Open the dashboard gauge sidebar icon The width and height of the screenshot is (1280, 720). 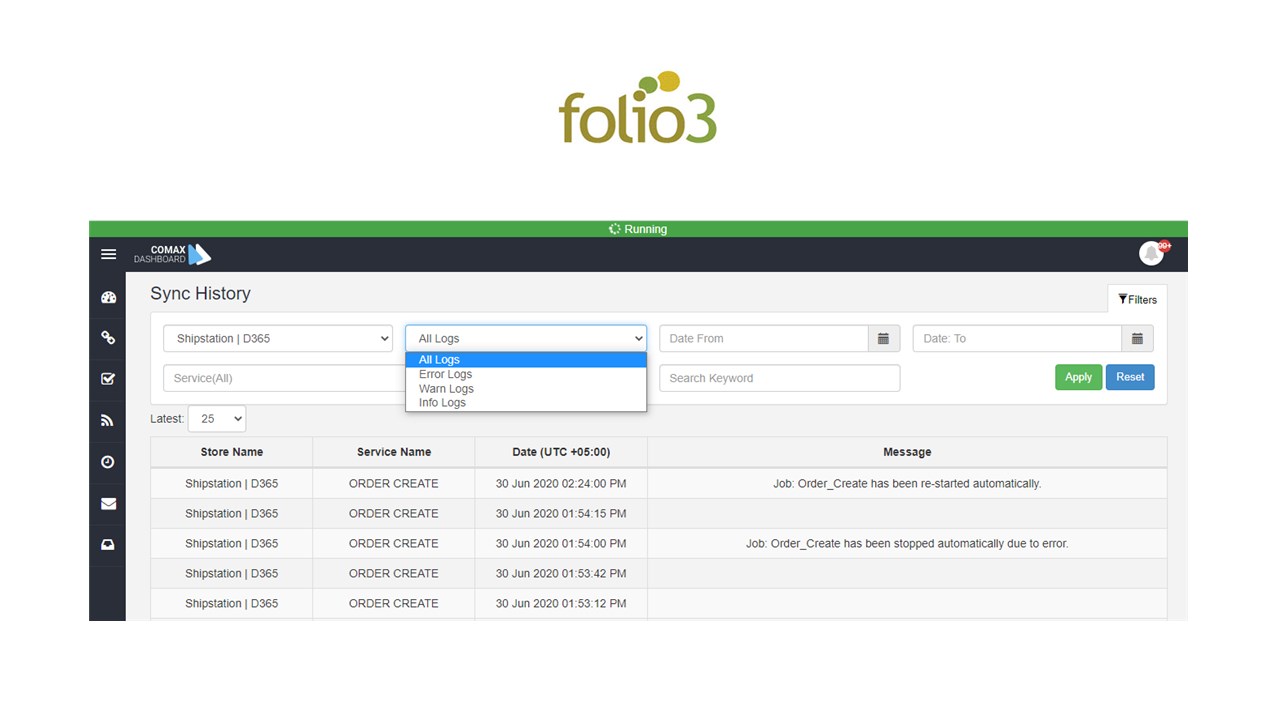pos(108,297)
